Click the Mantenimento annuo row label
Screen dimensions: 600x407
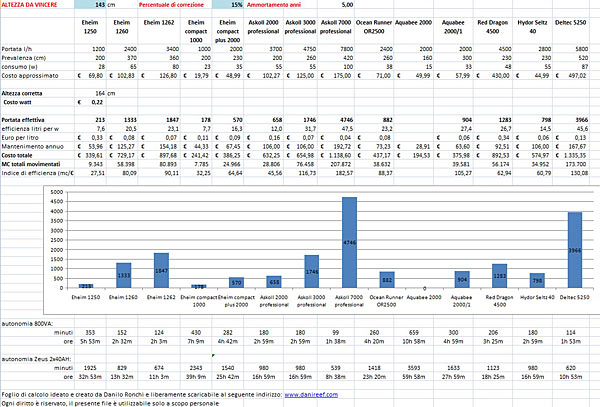tap(33, 146)
